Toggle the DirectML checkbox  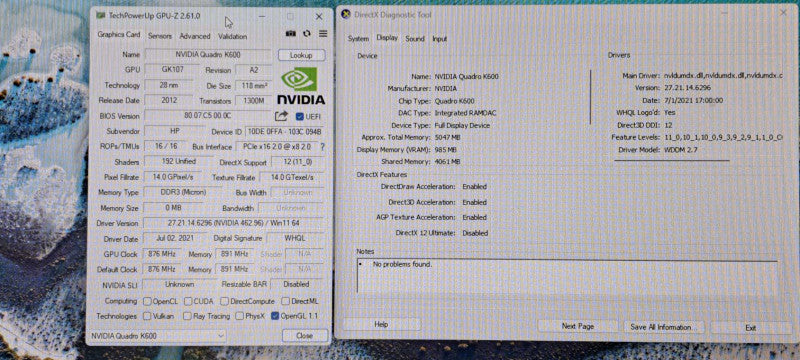point(286,301)
